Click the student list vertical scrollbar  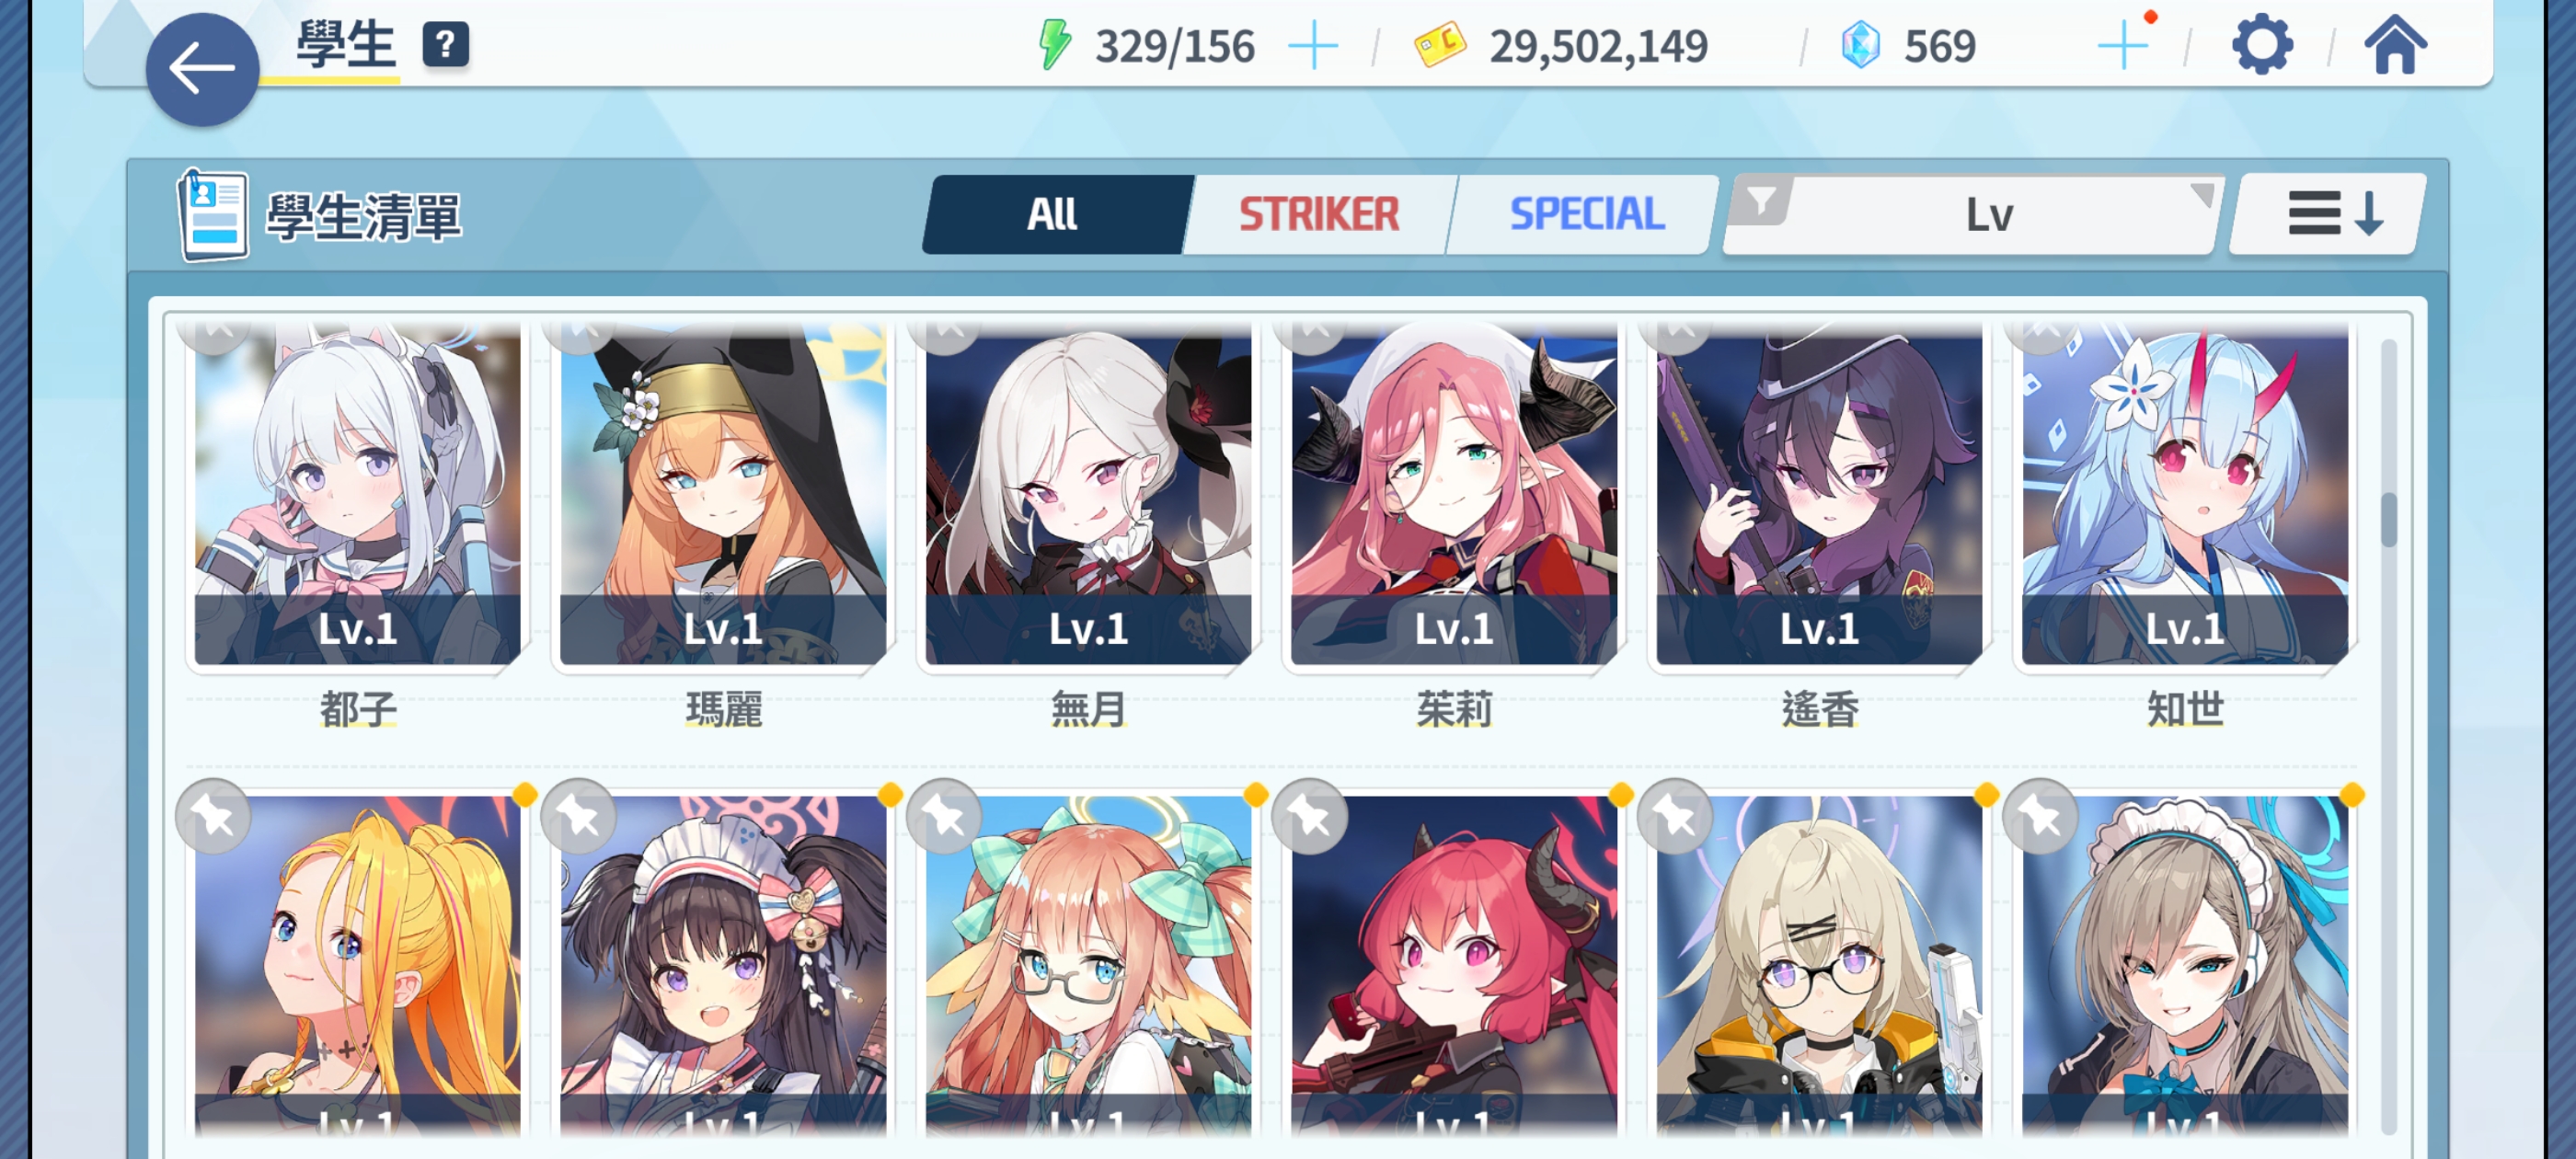click(2388, 736)
